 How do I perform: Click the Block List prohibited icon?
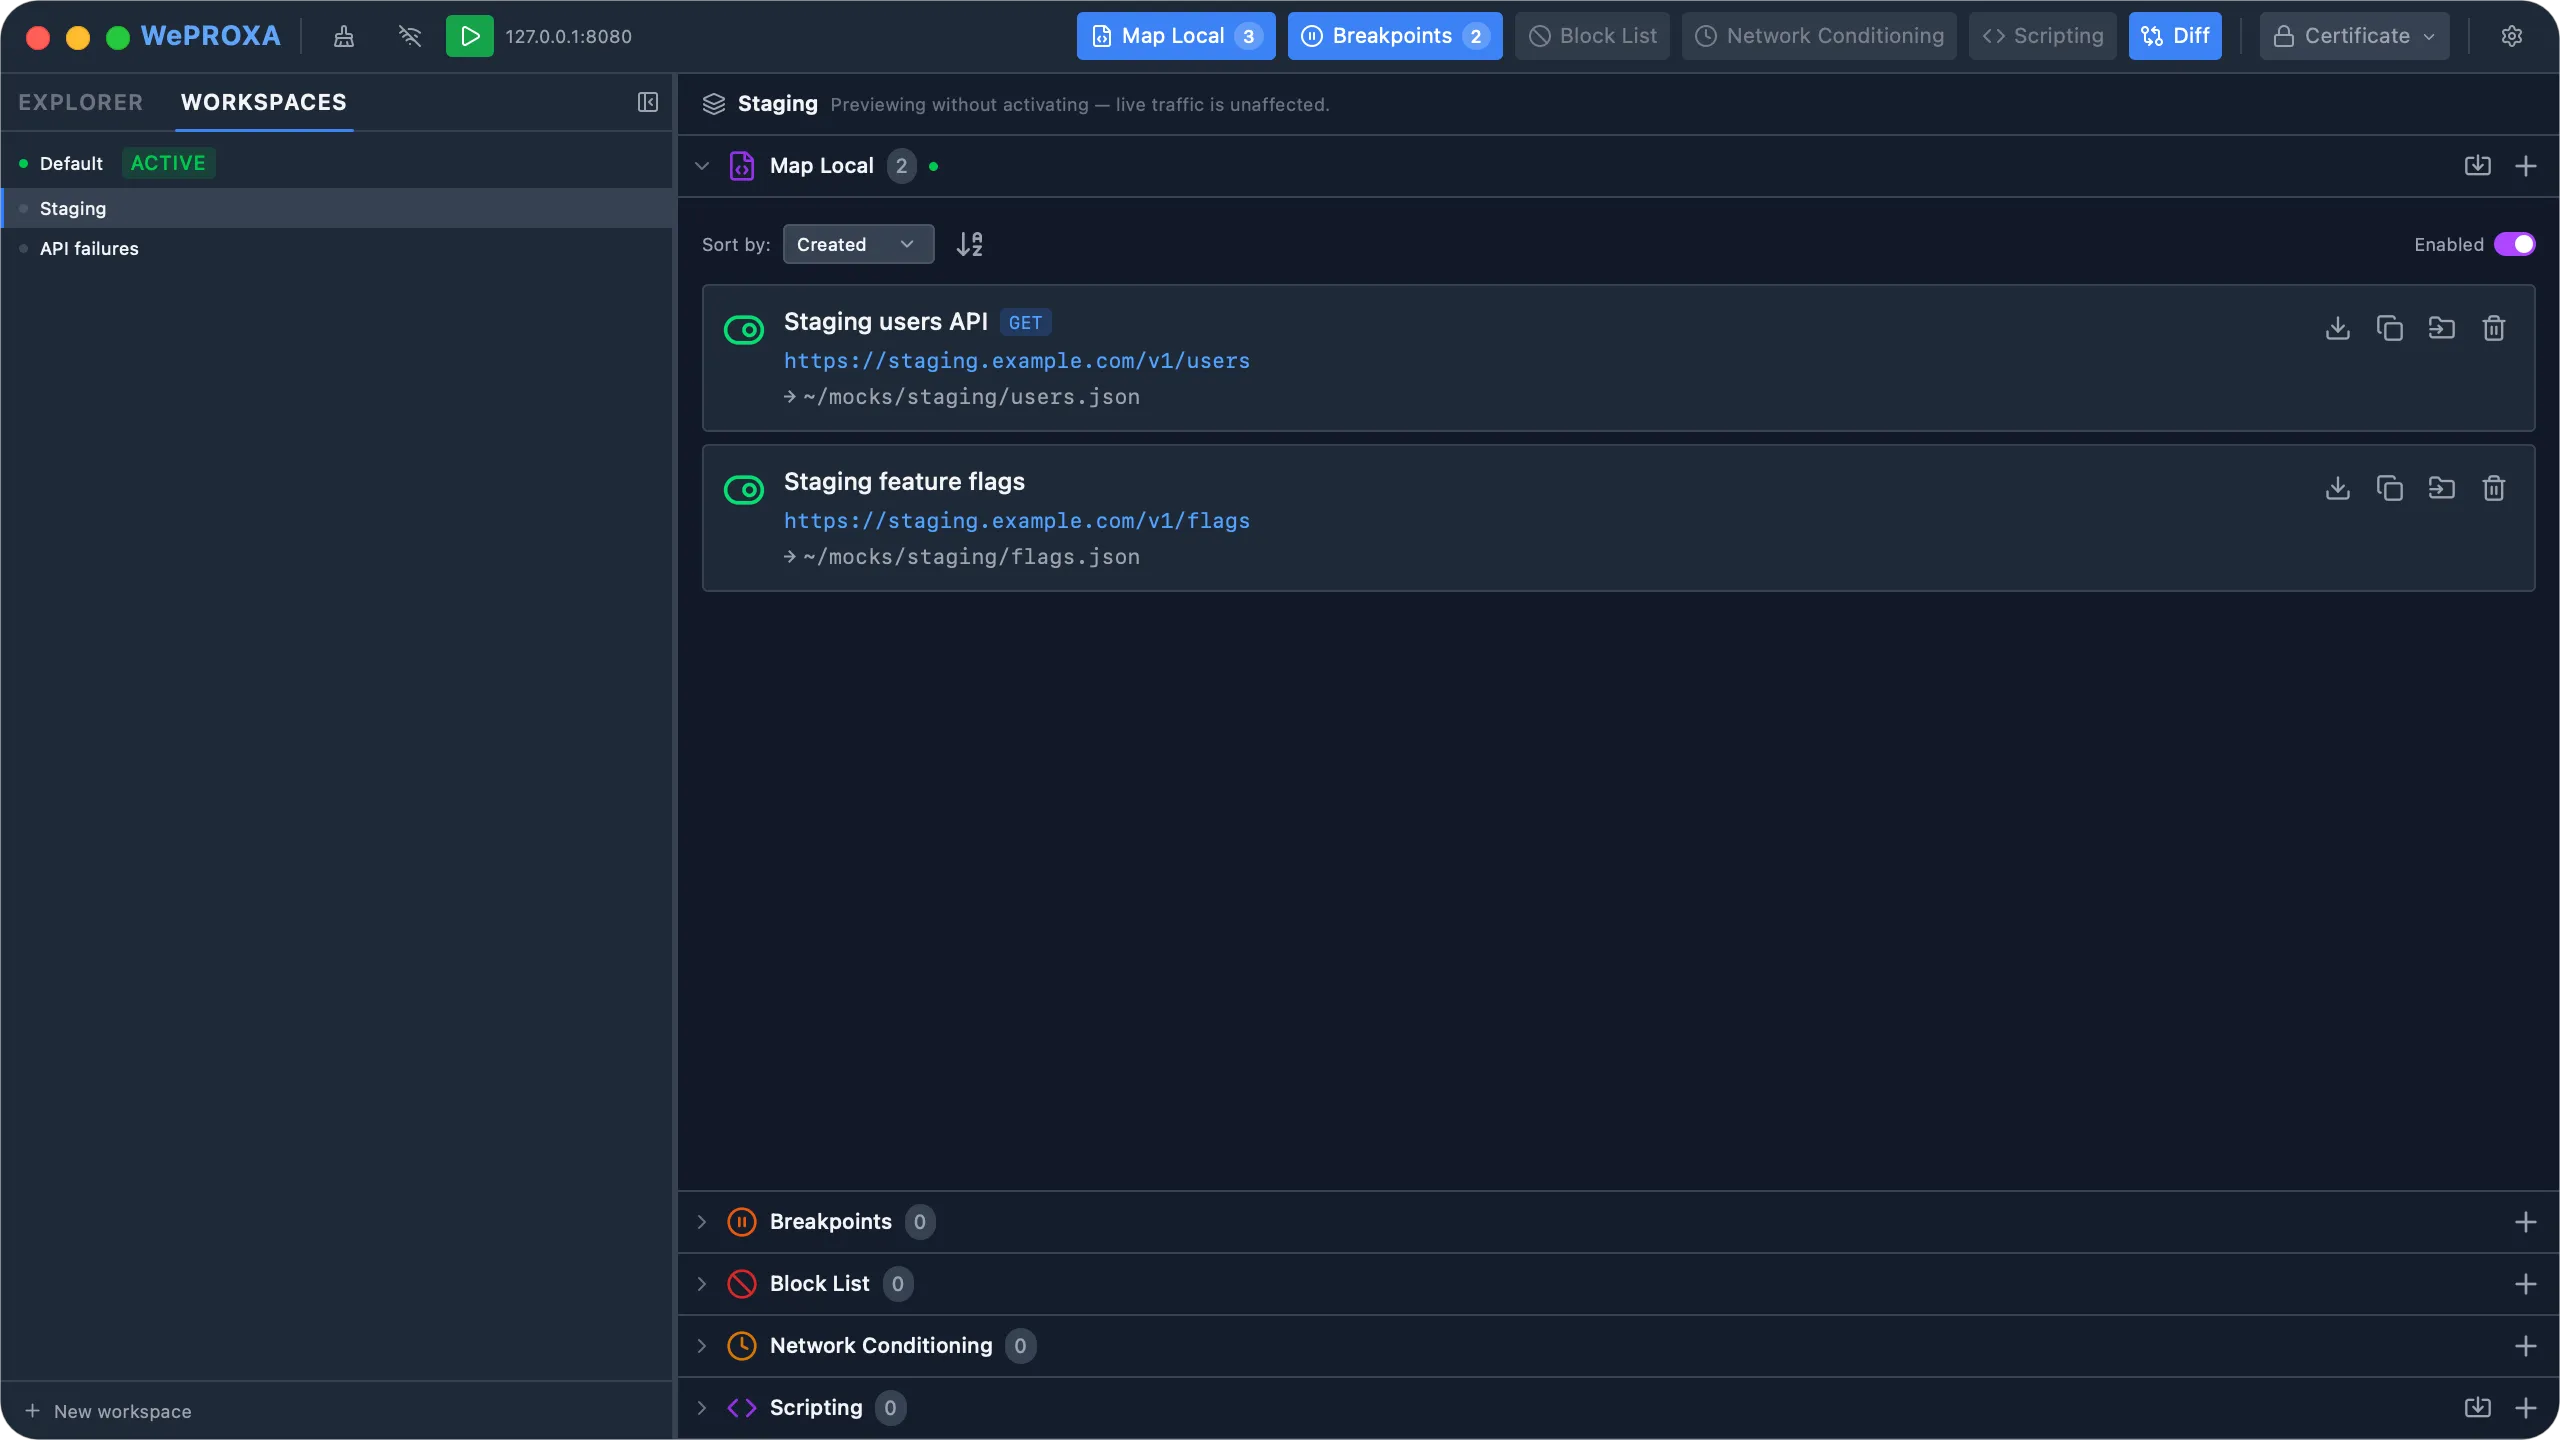point(741,1284)
